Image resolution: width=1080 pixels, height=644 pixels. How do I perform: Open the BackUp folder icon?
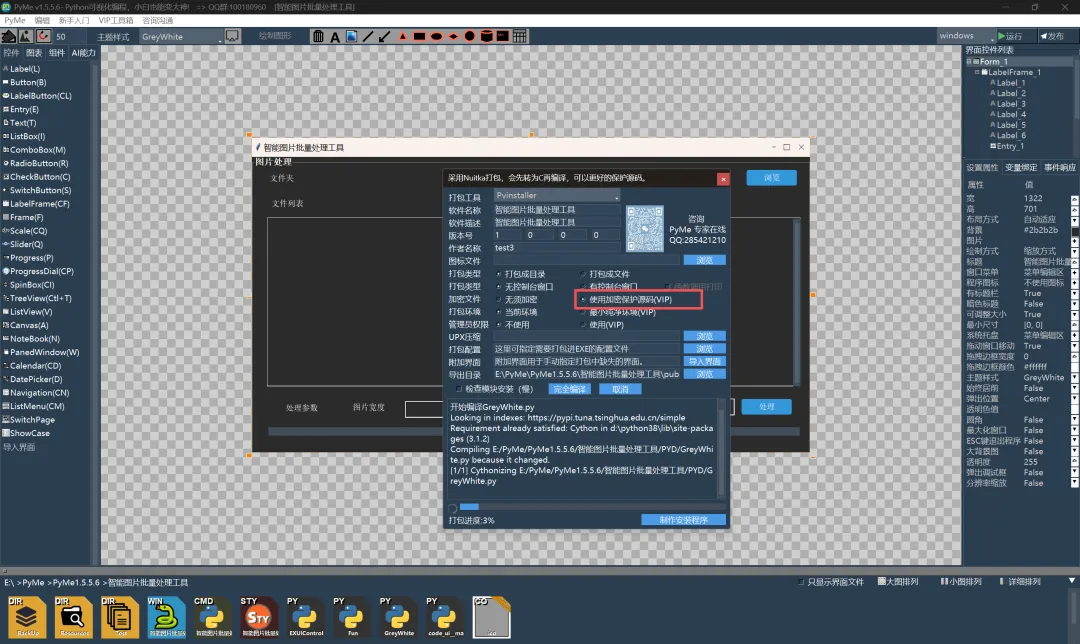click(x=28, y=617)
